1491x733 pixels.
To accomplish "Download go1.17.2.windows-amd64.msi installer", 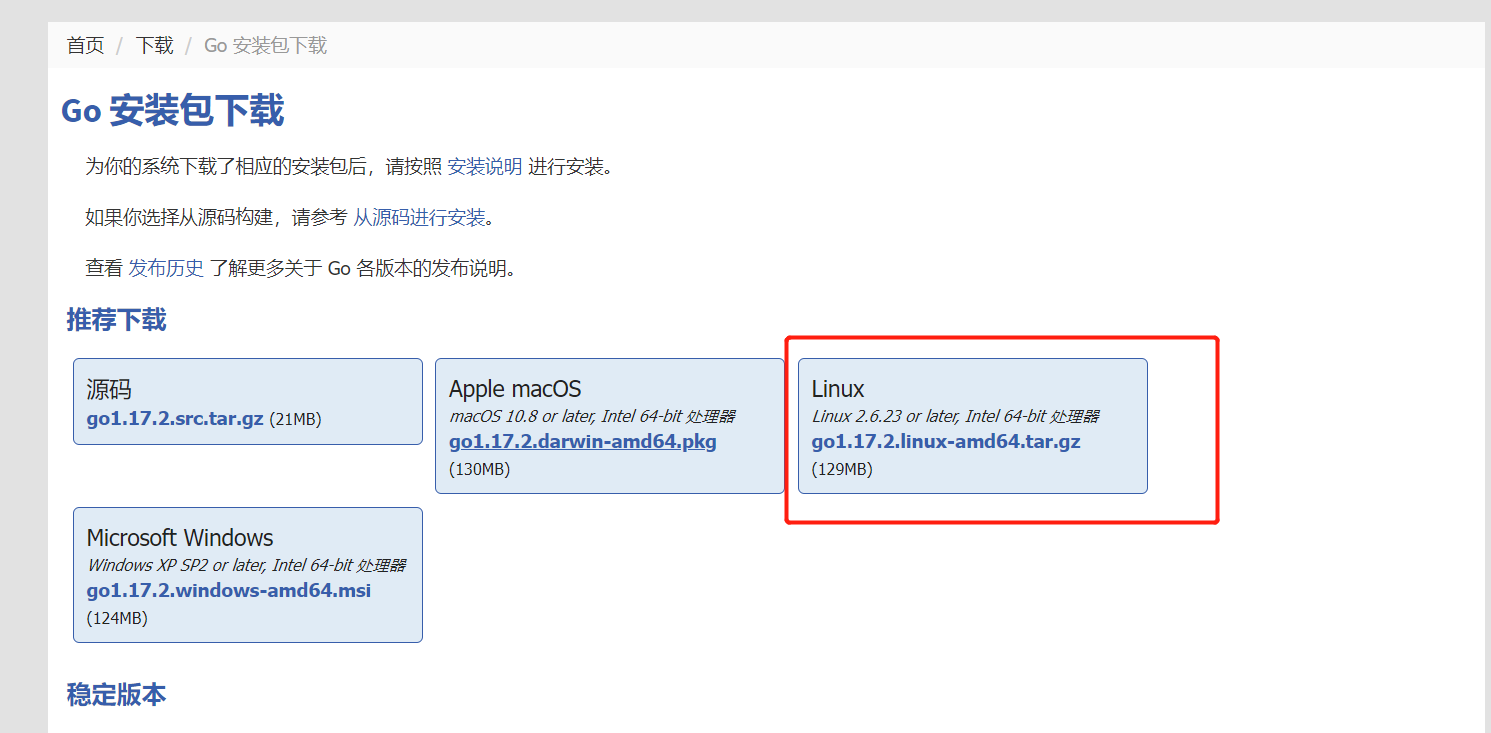I will pos(229,590).
